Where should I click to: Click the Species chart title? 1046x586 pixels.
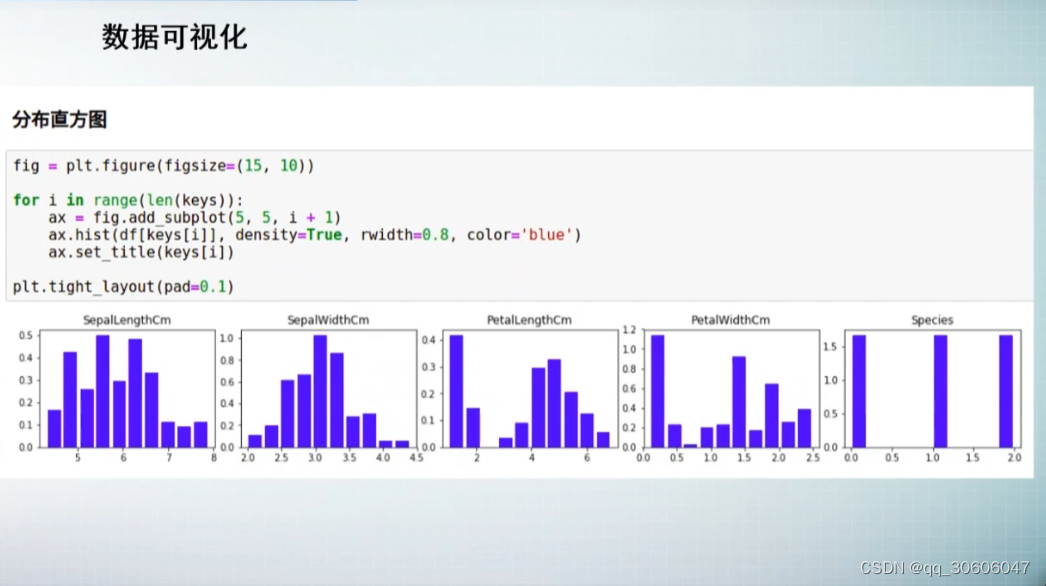(932, 320)
